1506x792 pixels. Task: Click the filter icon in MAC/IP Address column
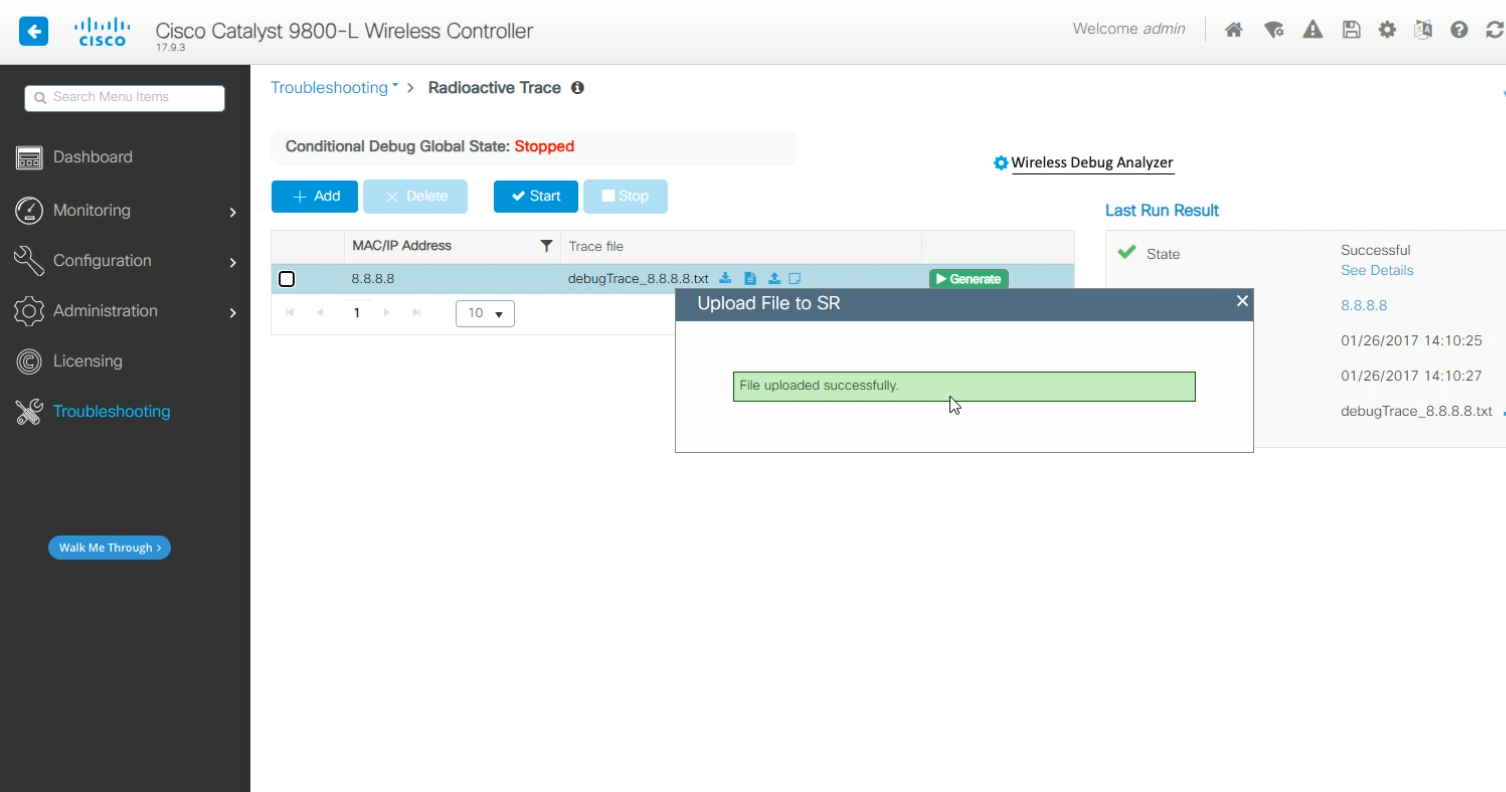click(x=546, y=246)
